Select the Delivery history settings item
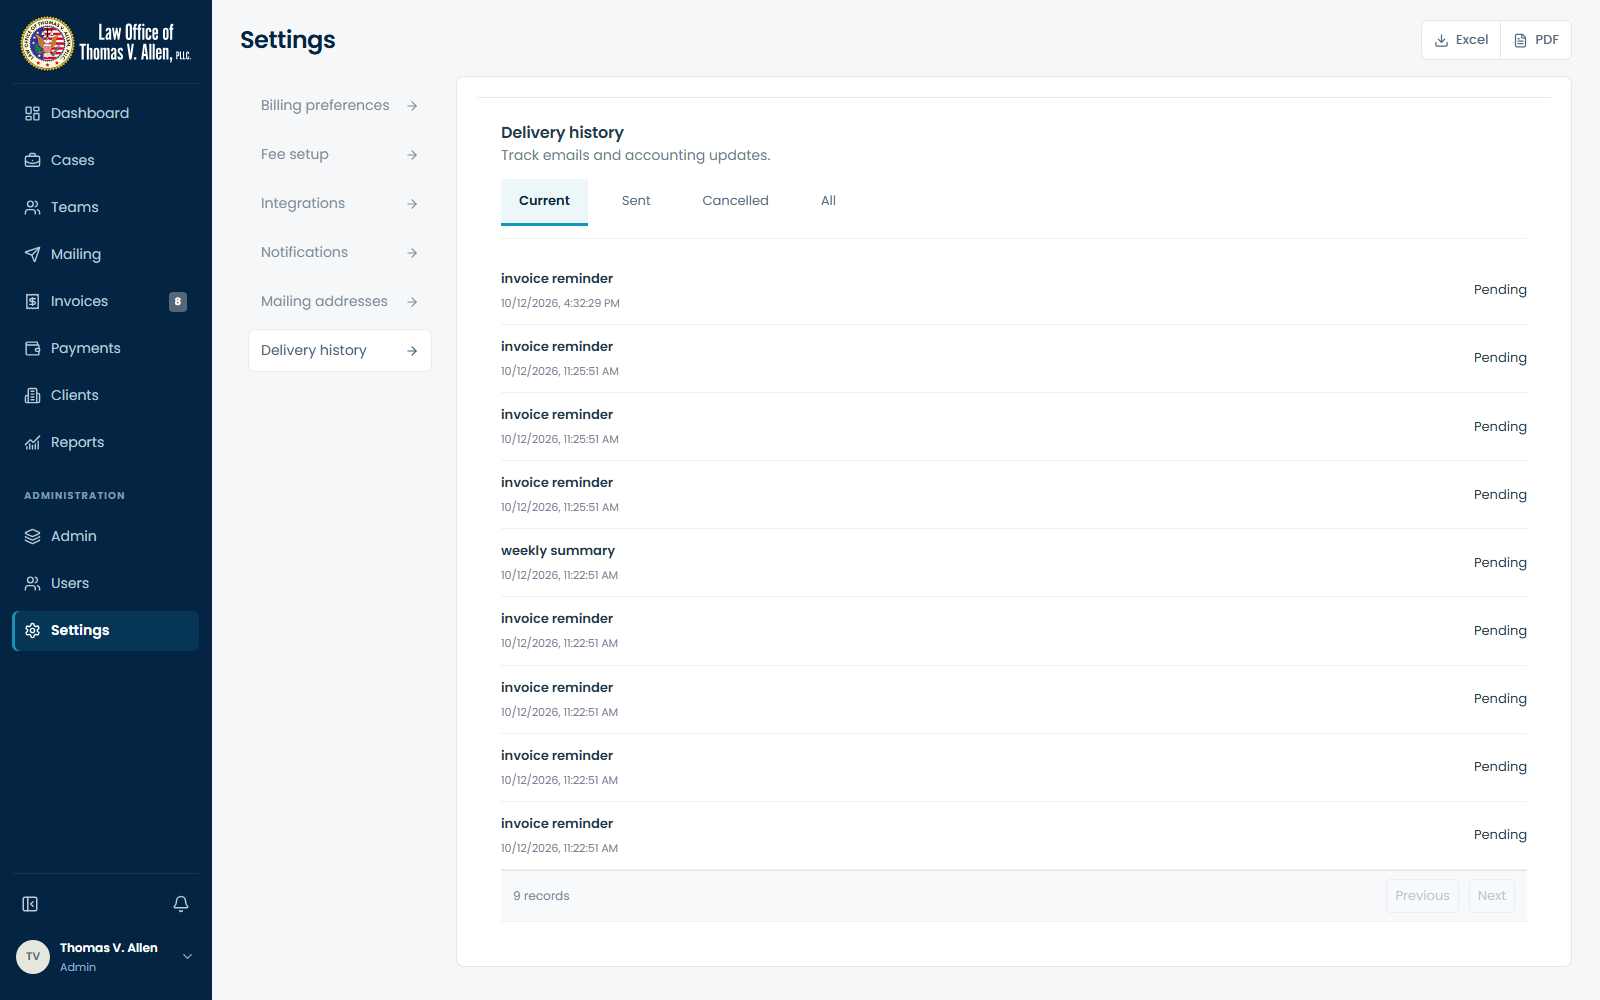 pos(340,351)
